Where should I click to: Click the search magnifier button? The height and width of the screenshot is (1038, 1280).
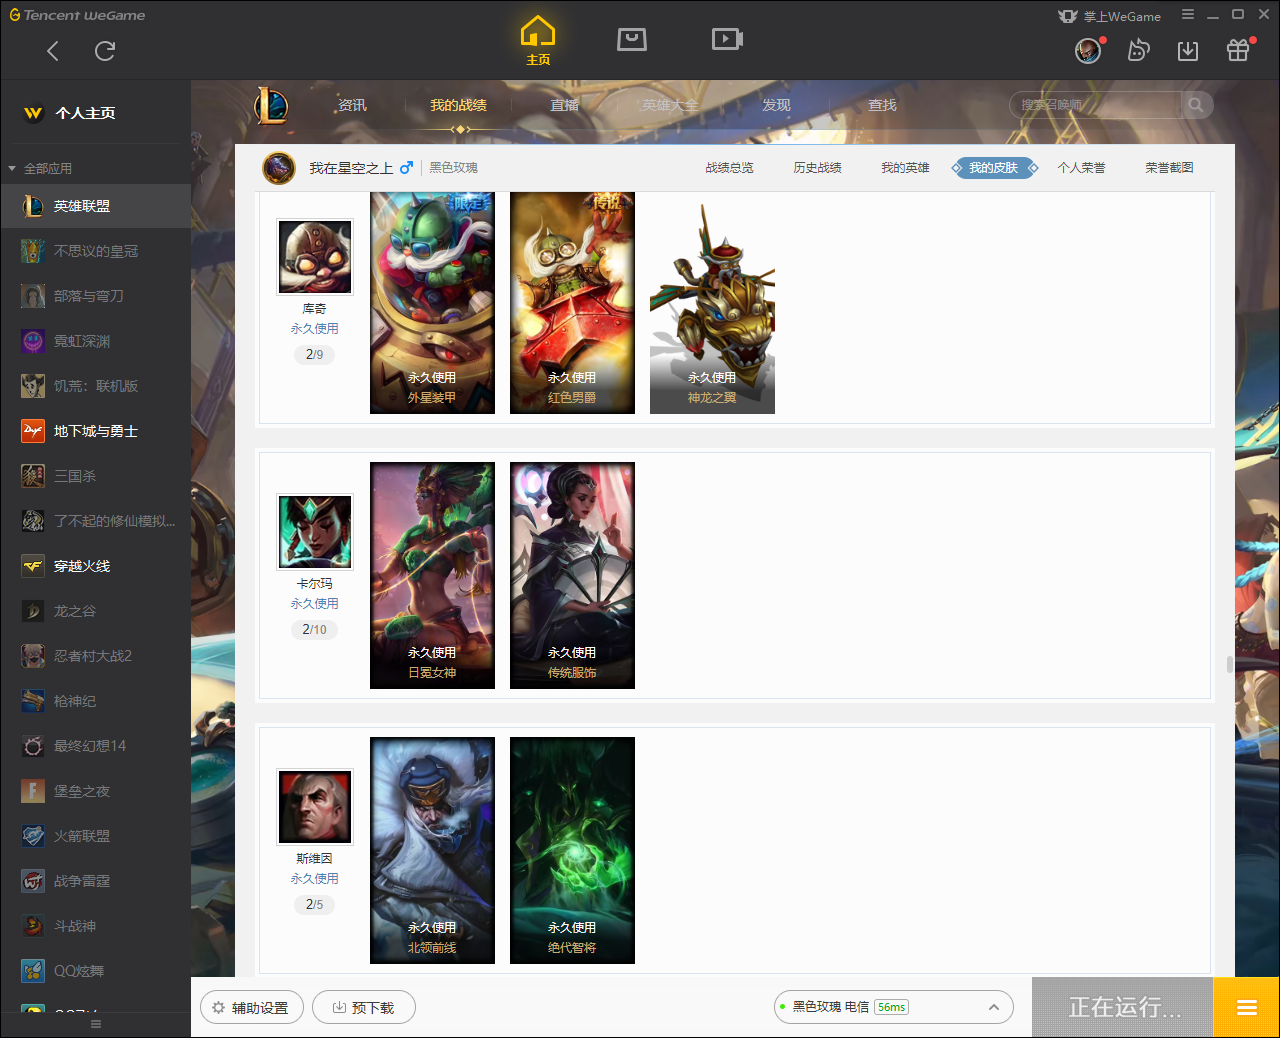point(1196,105)
